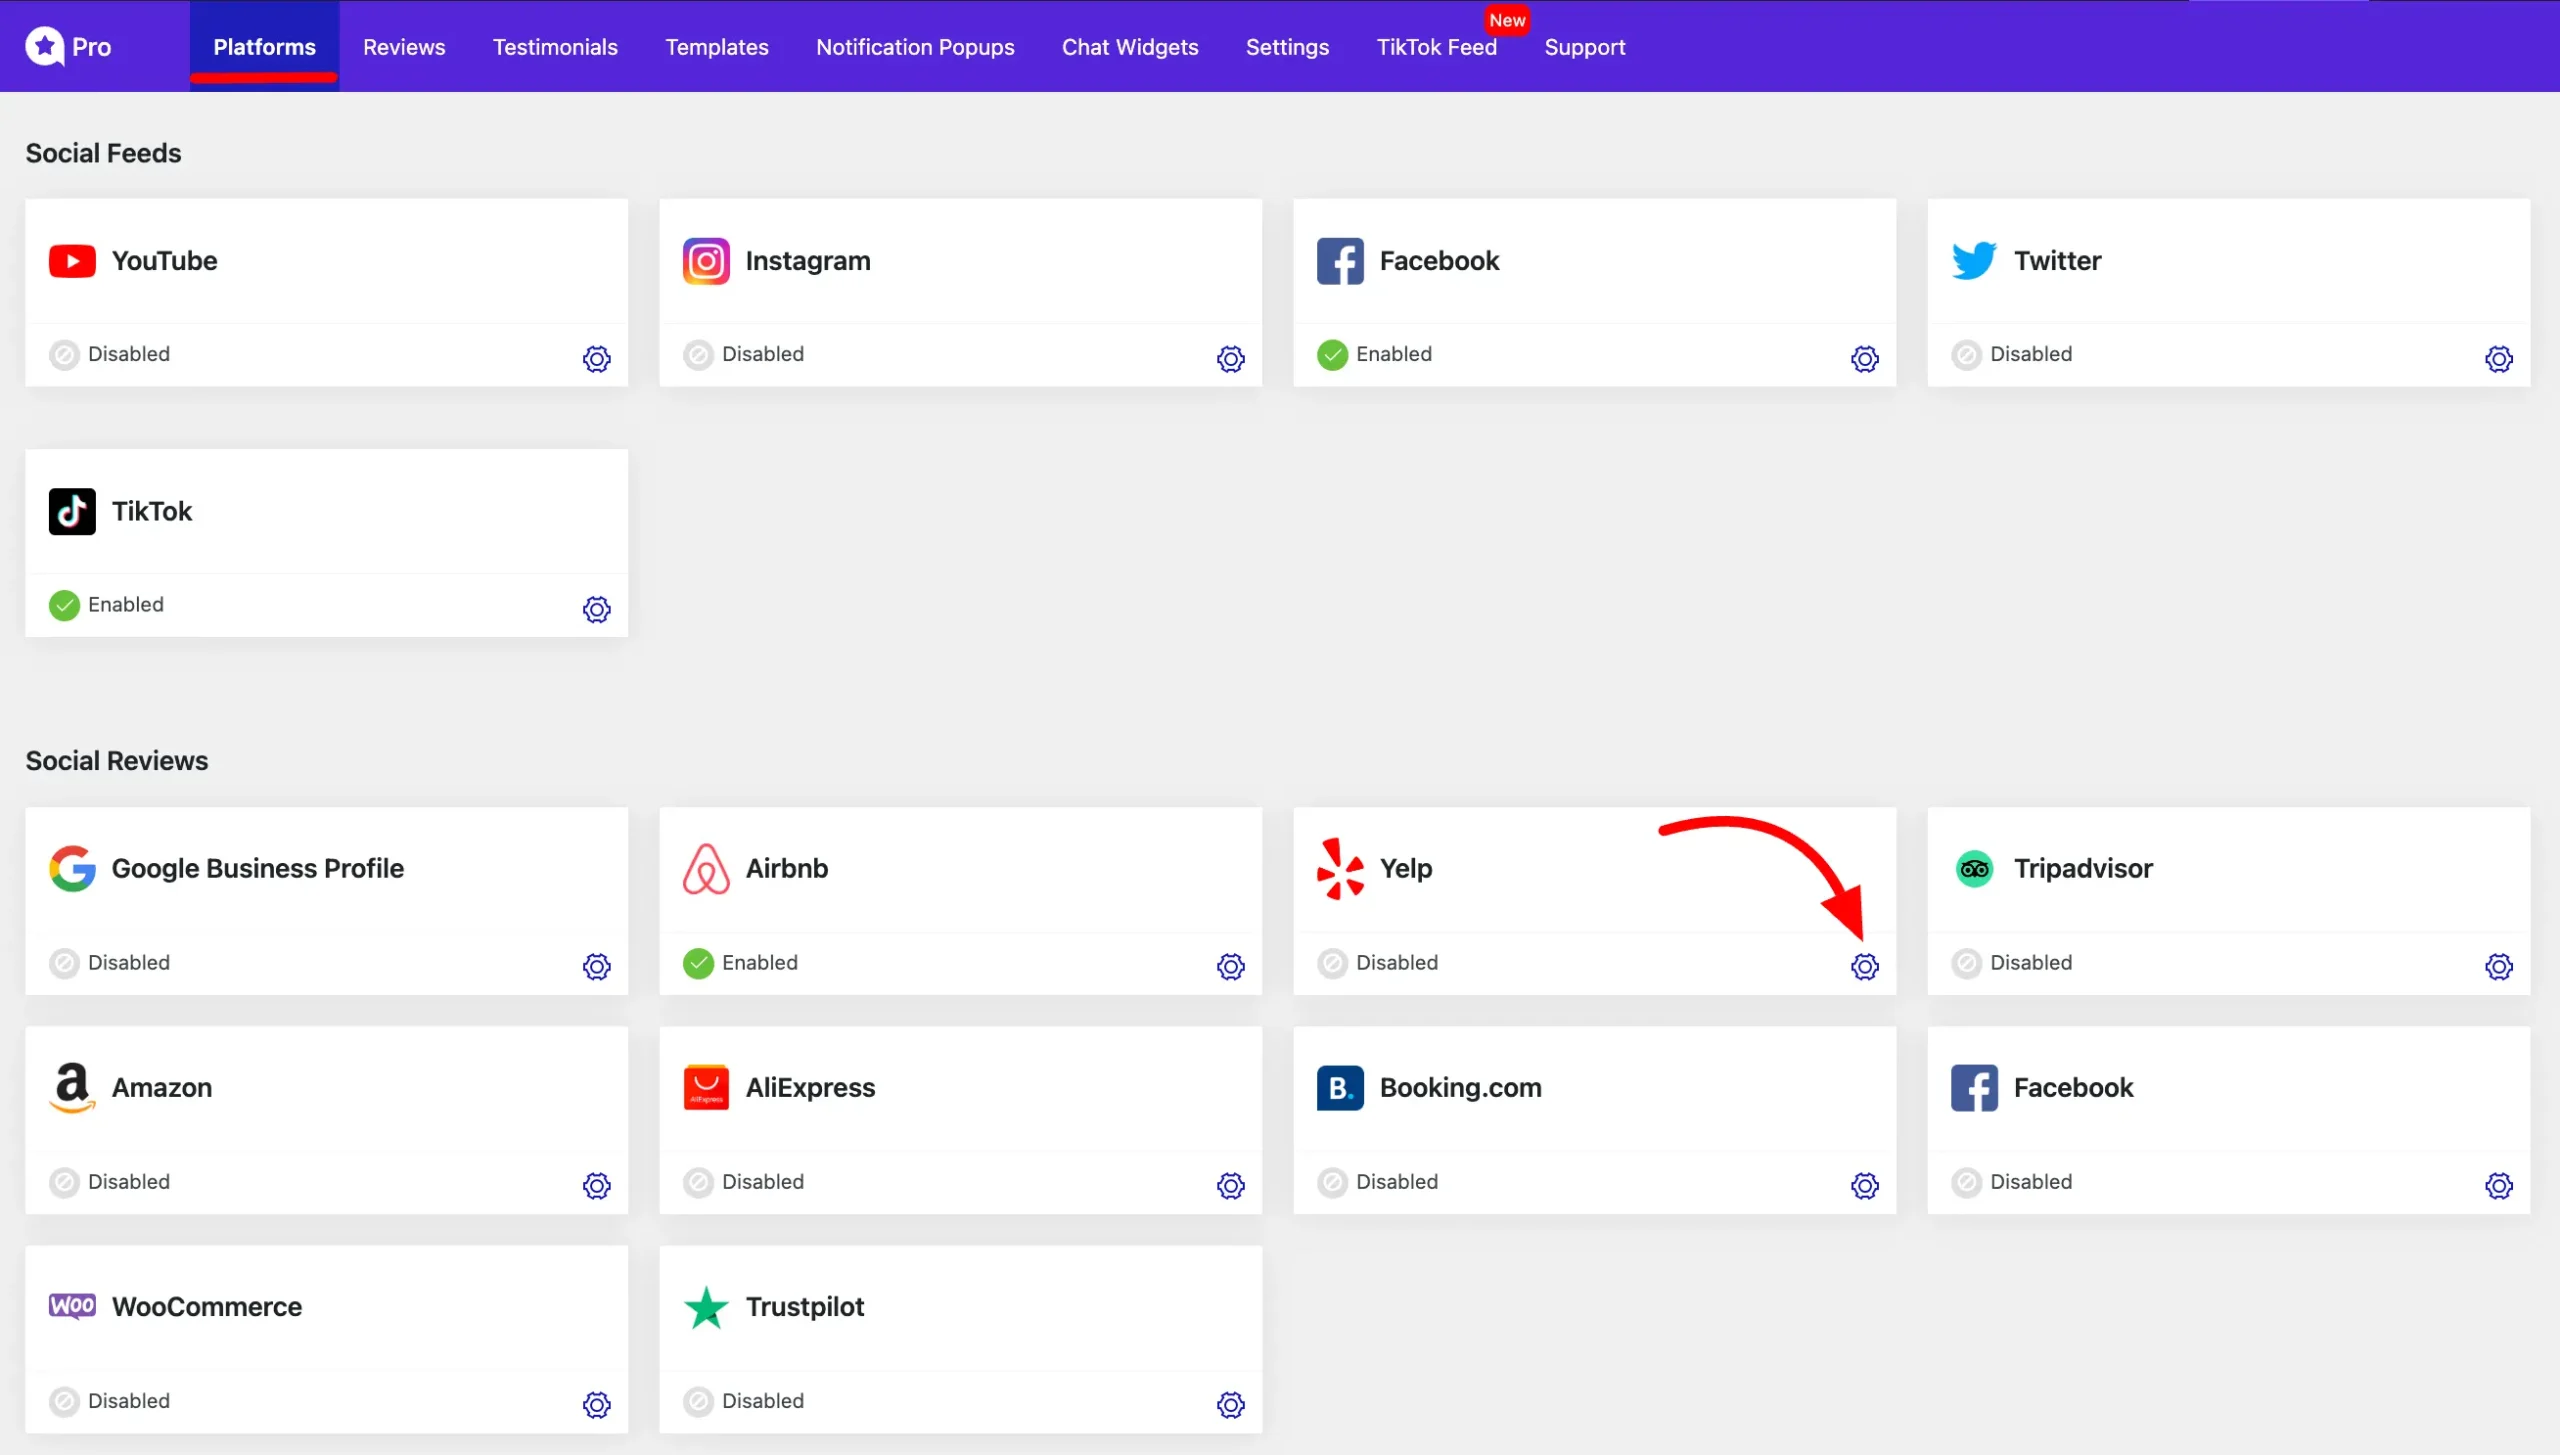
Task: Select the Platforms tab
Action: point(264,47)
